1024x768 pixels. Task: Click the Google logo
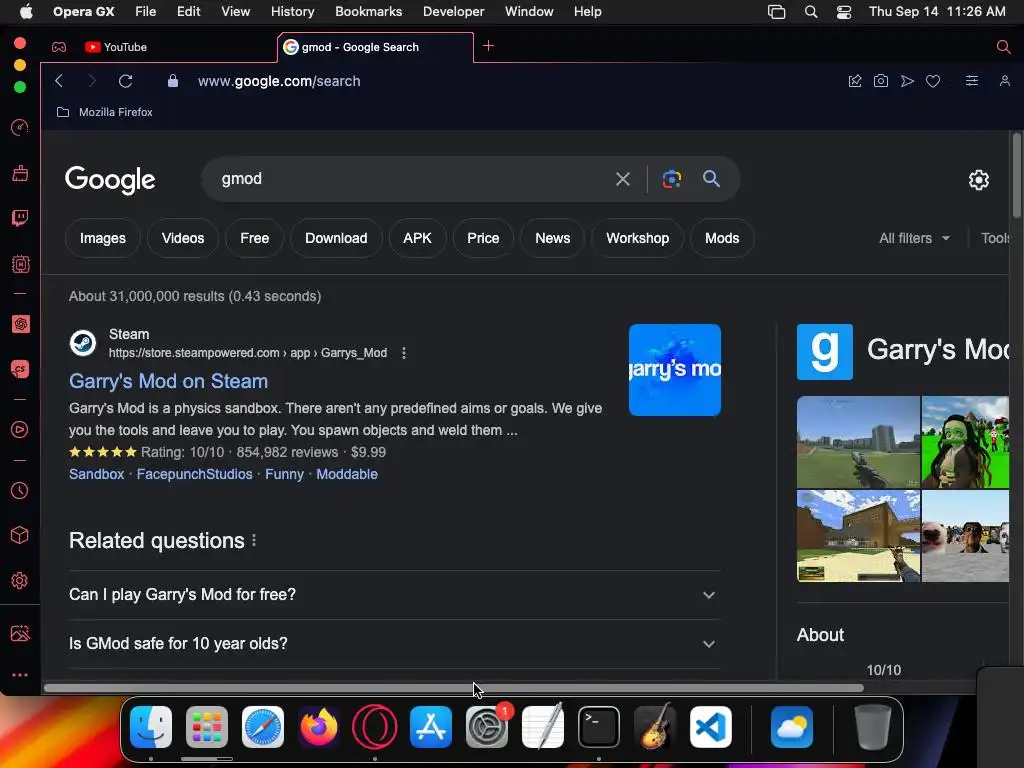pos(110,180)
